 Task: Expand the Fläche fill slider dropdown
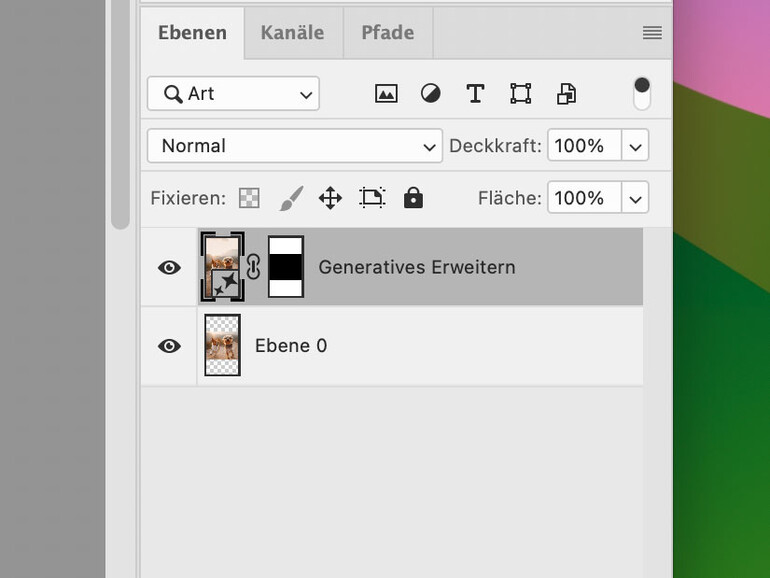pyautogui.click(x=636, y=198)
